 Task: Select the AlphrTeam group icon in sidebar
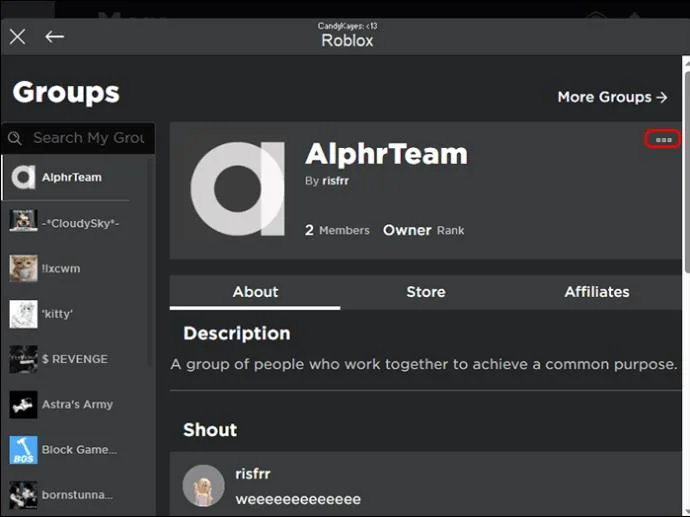coord(23,177)
